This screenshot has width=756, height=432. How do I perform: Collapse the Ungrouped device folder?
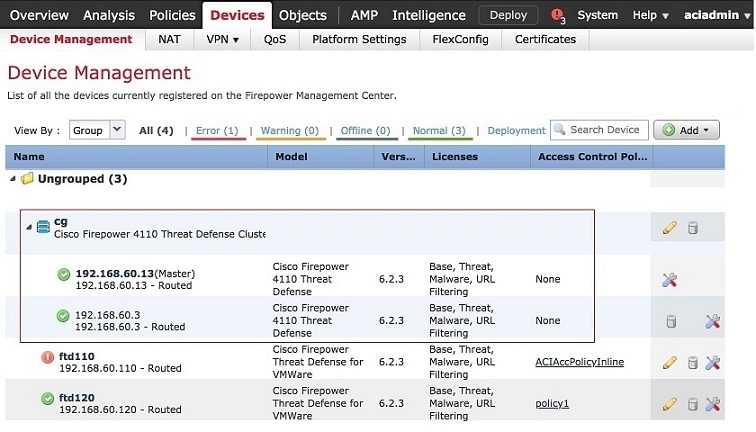[14, 179]
